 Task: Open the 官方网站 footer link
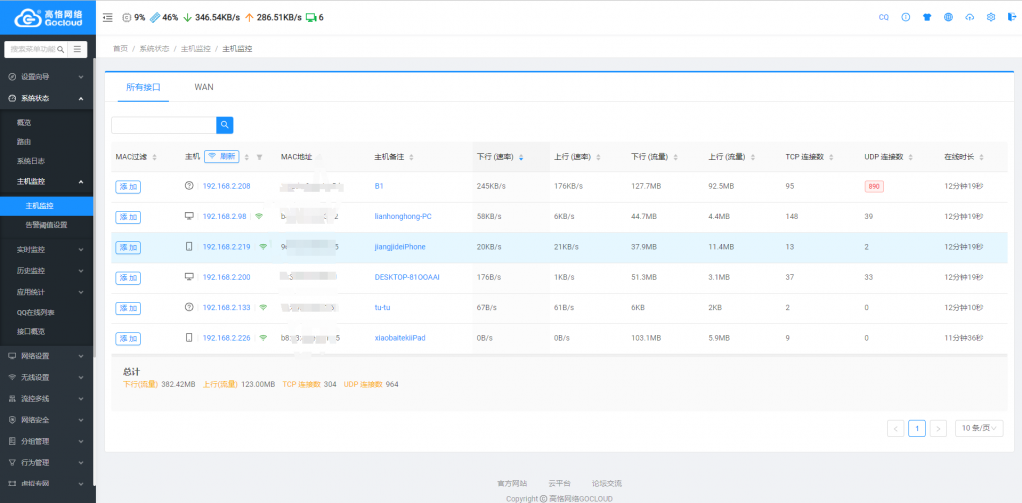tap(512, 483)
